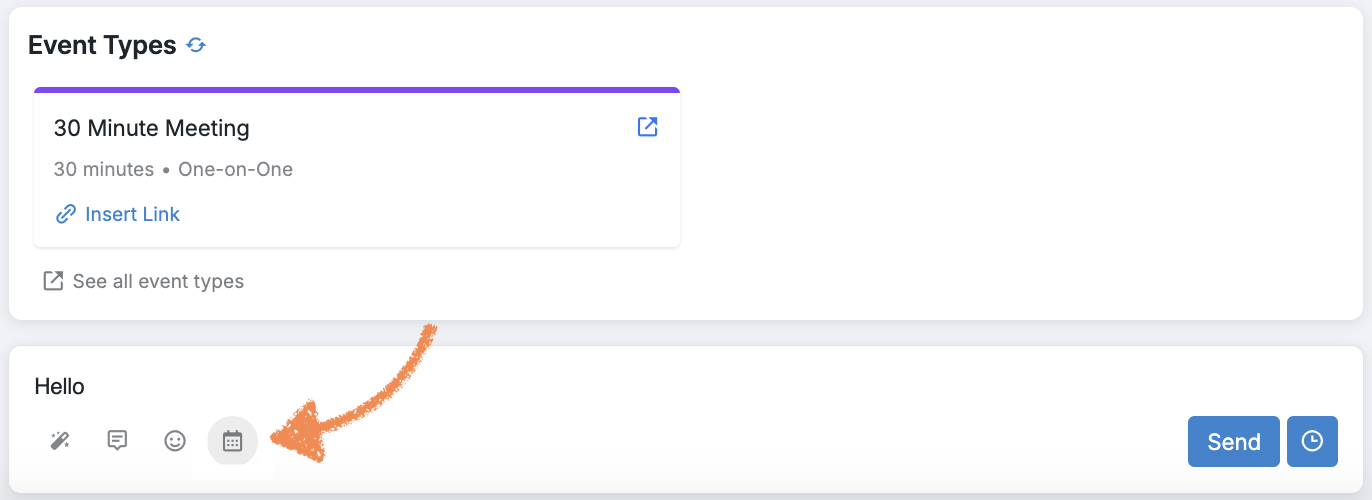Click the refresh icon beside Event Types
Viewport: 1372px width, 500px height.
(197, 45)
